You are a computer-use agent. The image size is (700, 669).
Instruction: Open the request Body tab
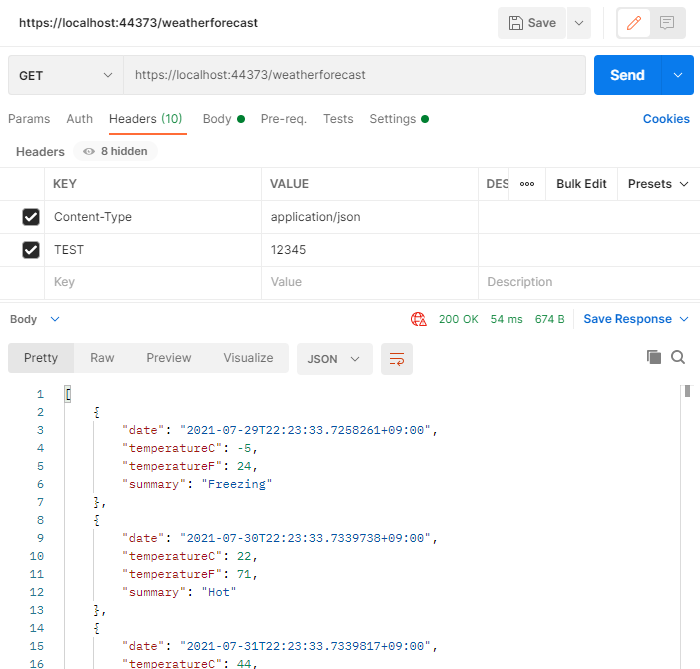tap(224, 119)
